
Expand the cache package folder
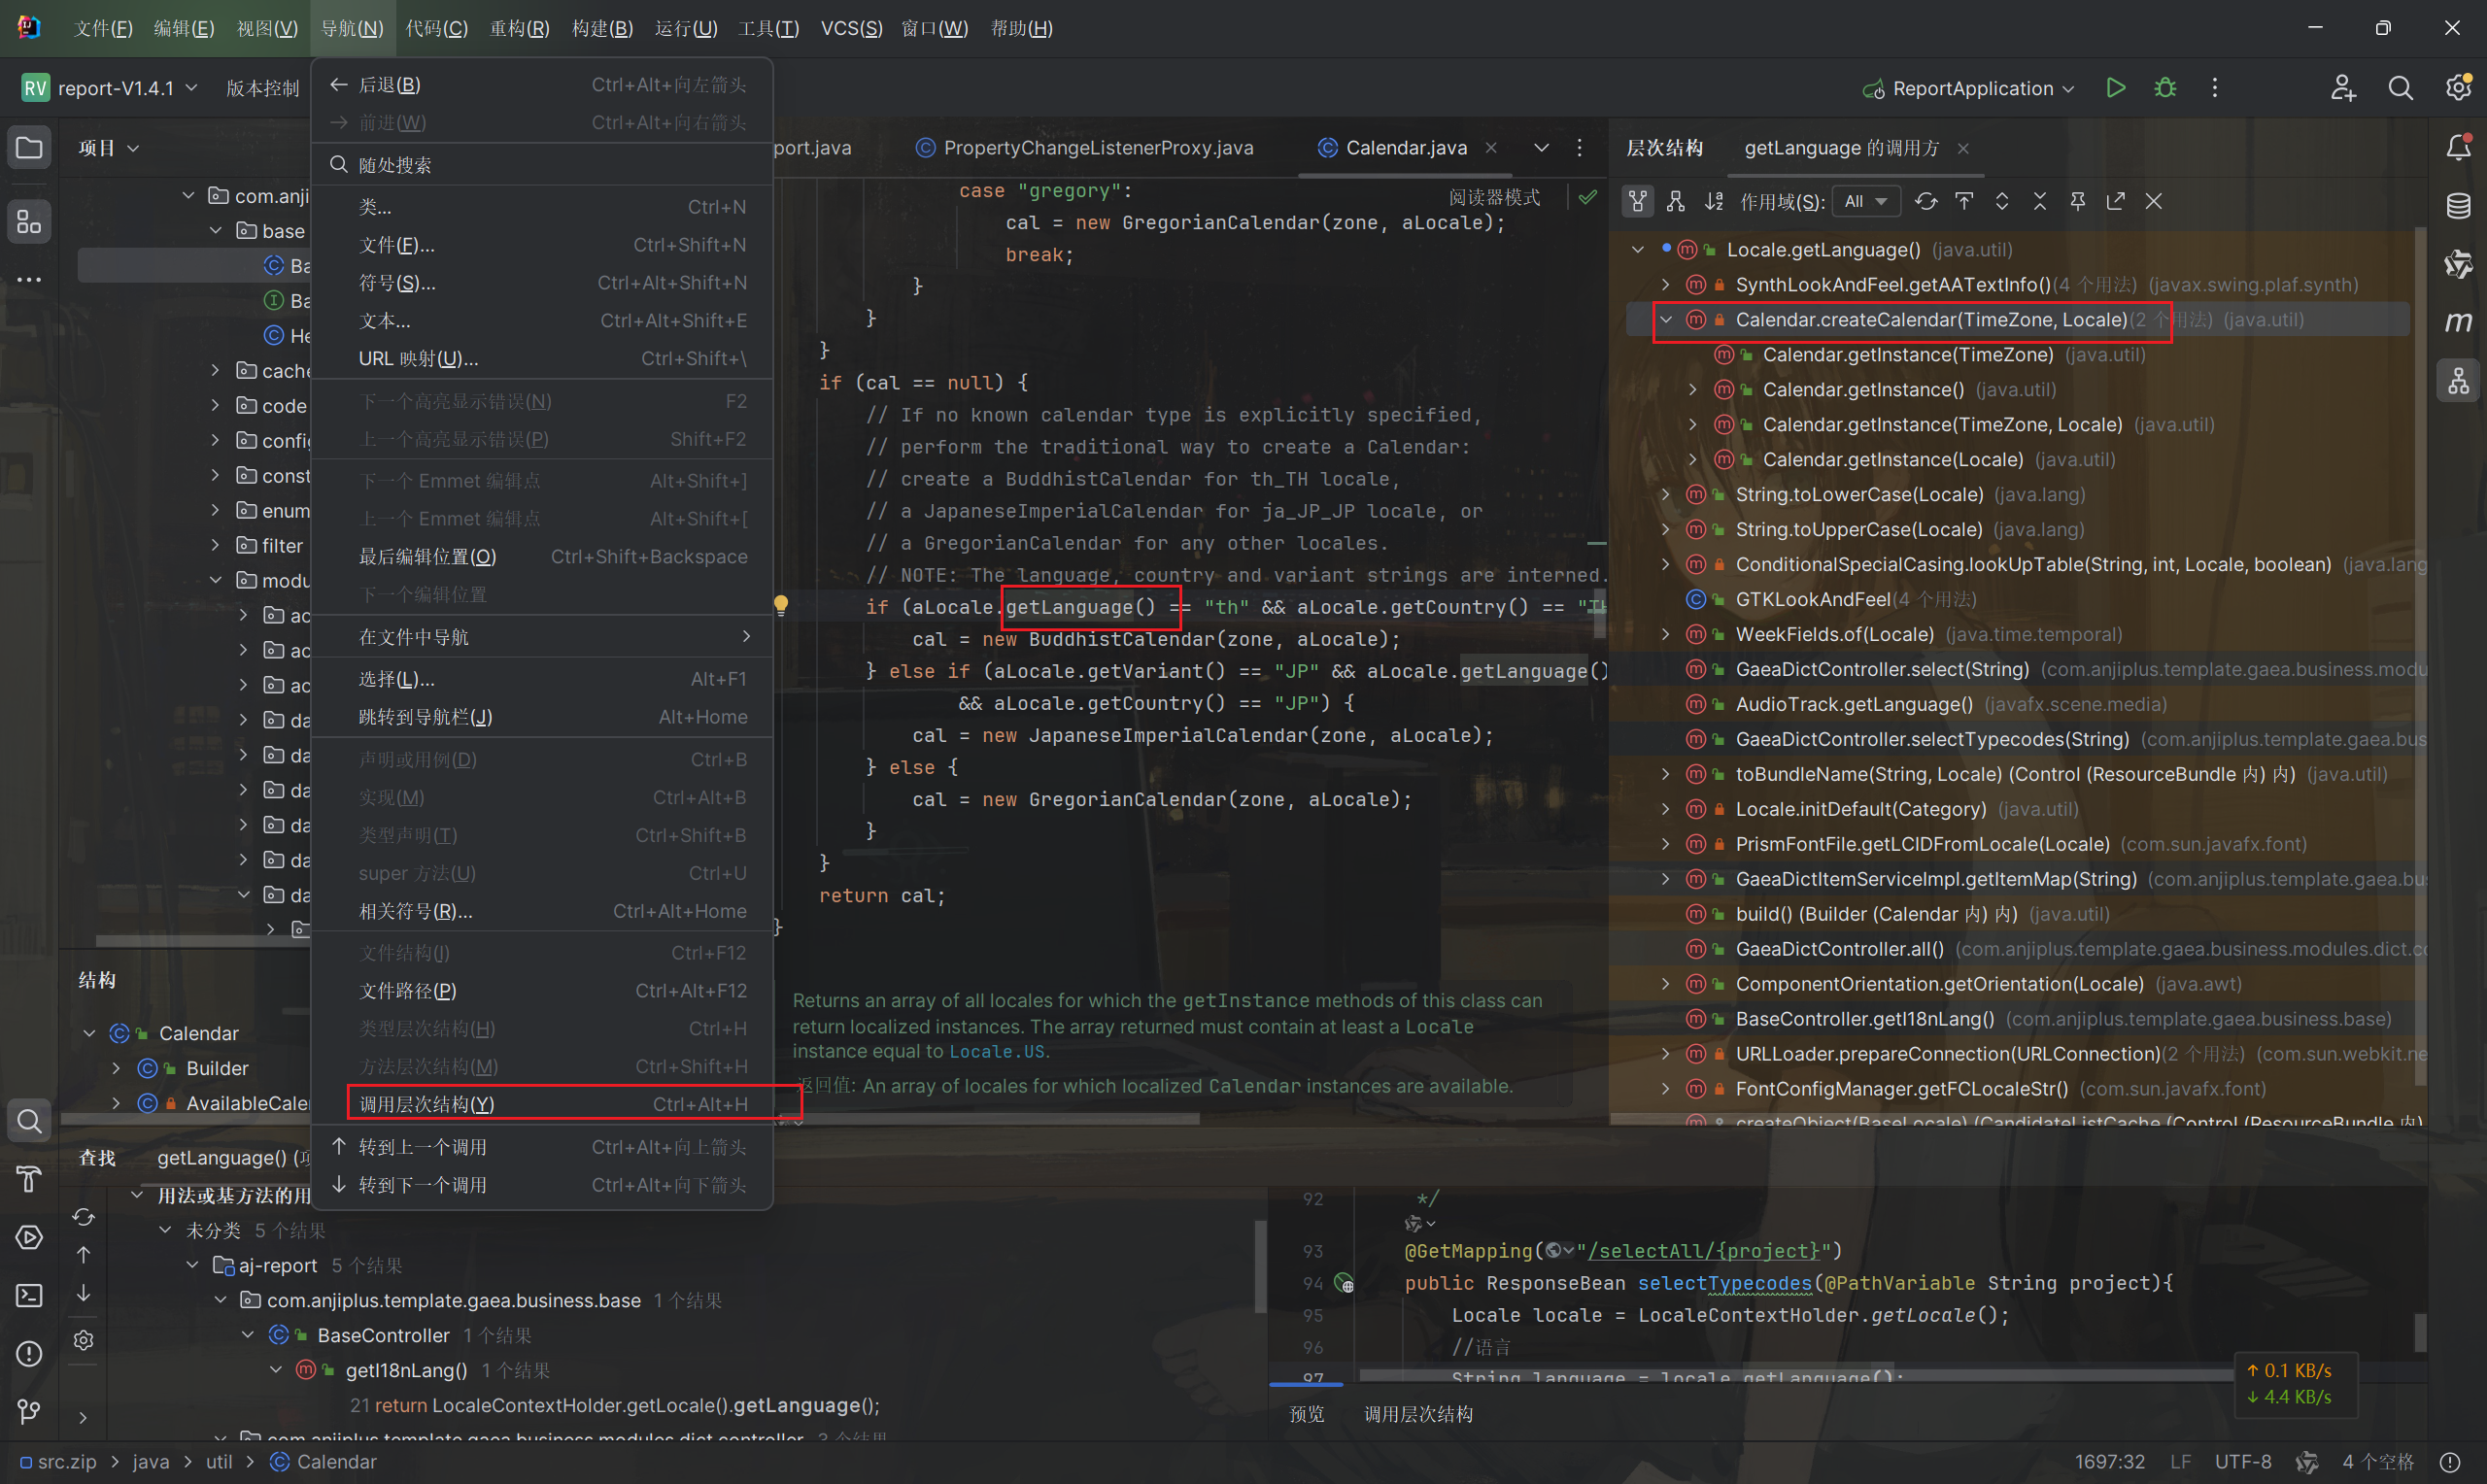pos(215,371)
